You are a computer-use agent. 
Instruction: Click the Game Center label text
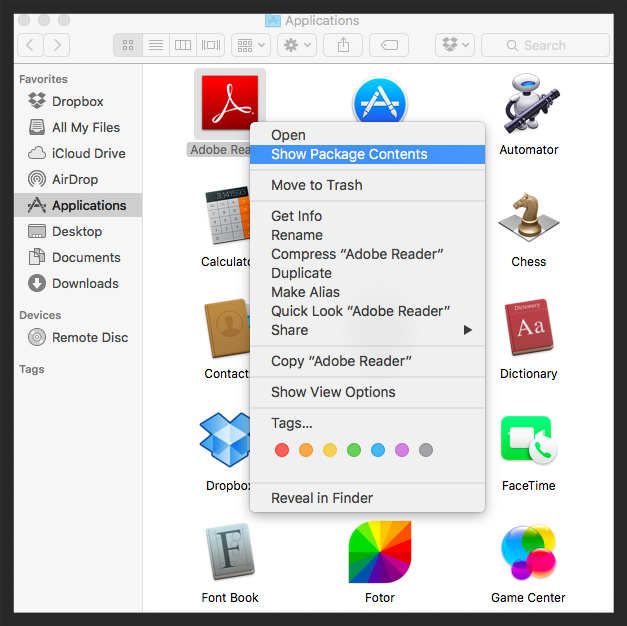click(x=528, y=598)
